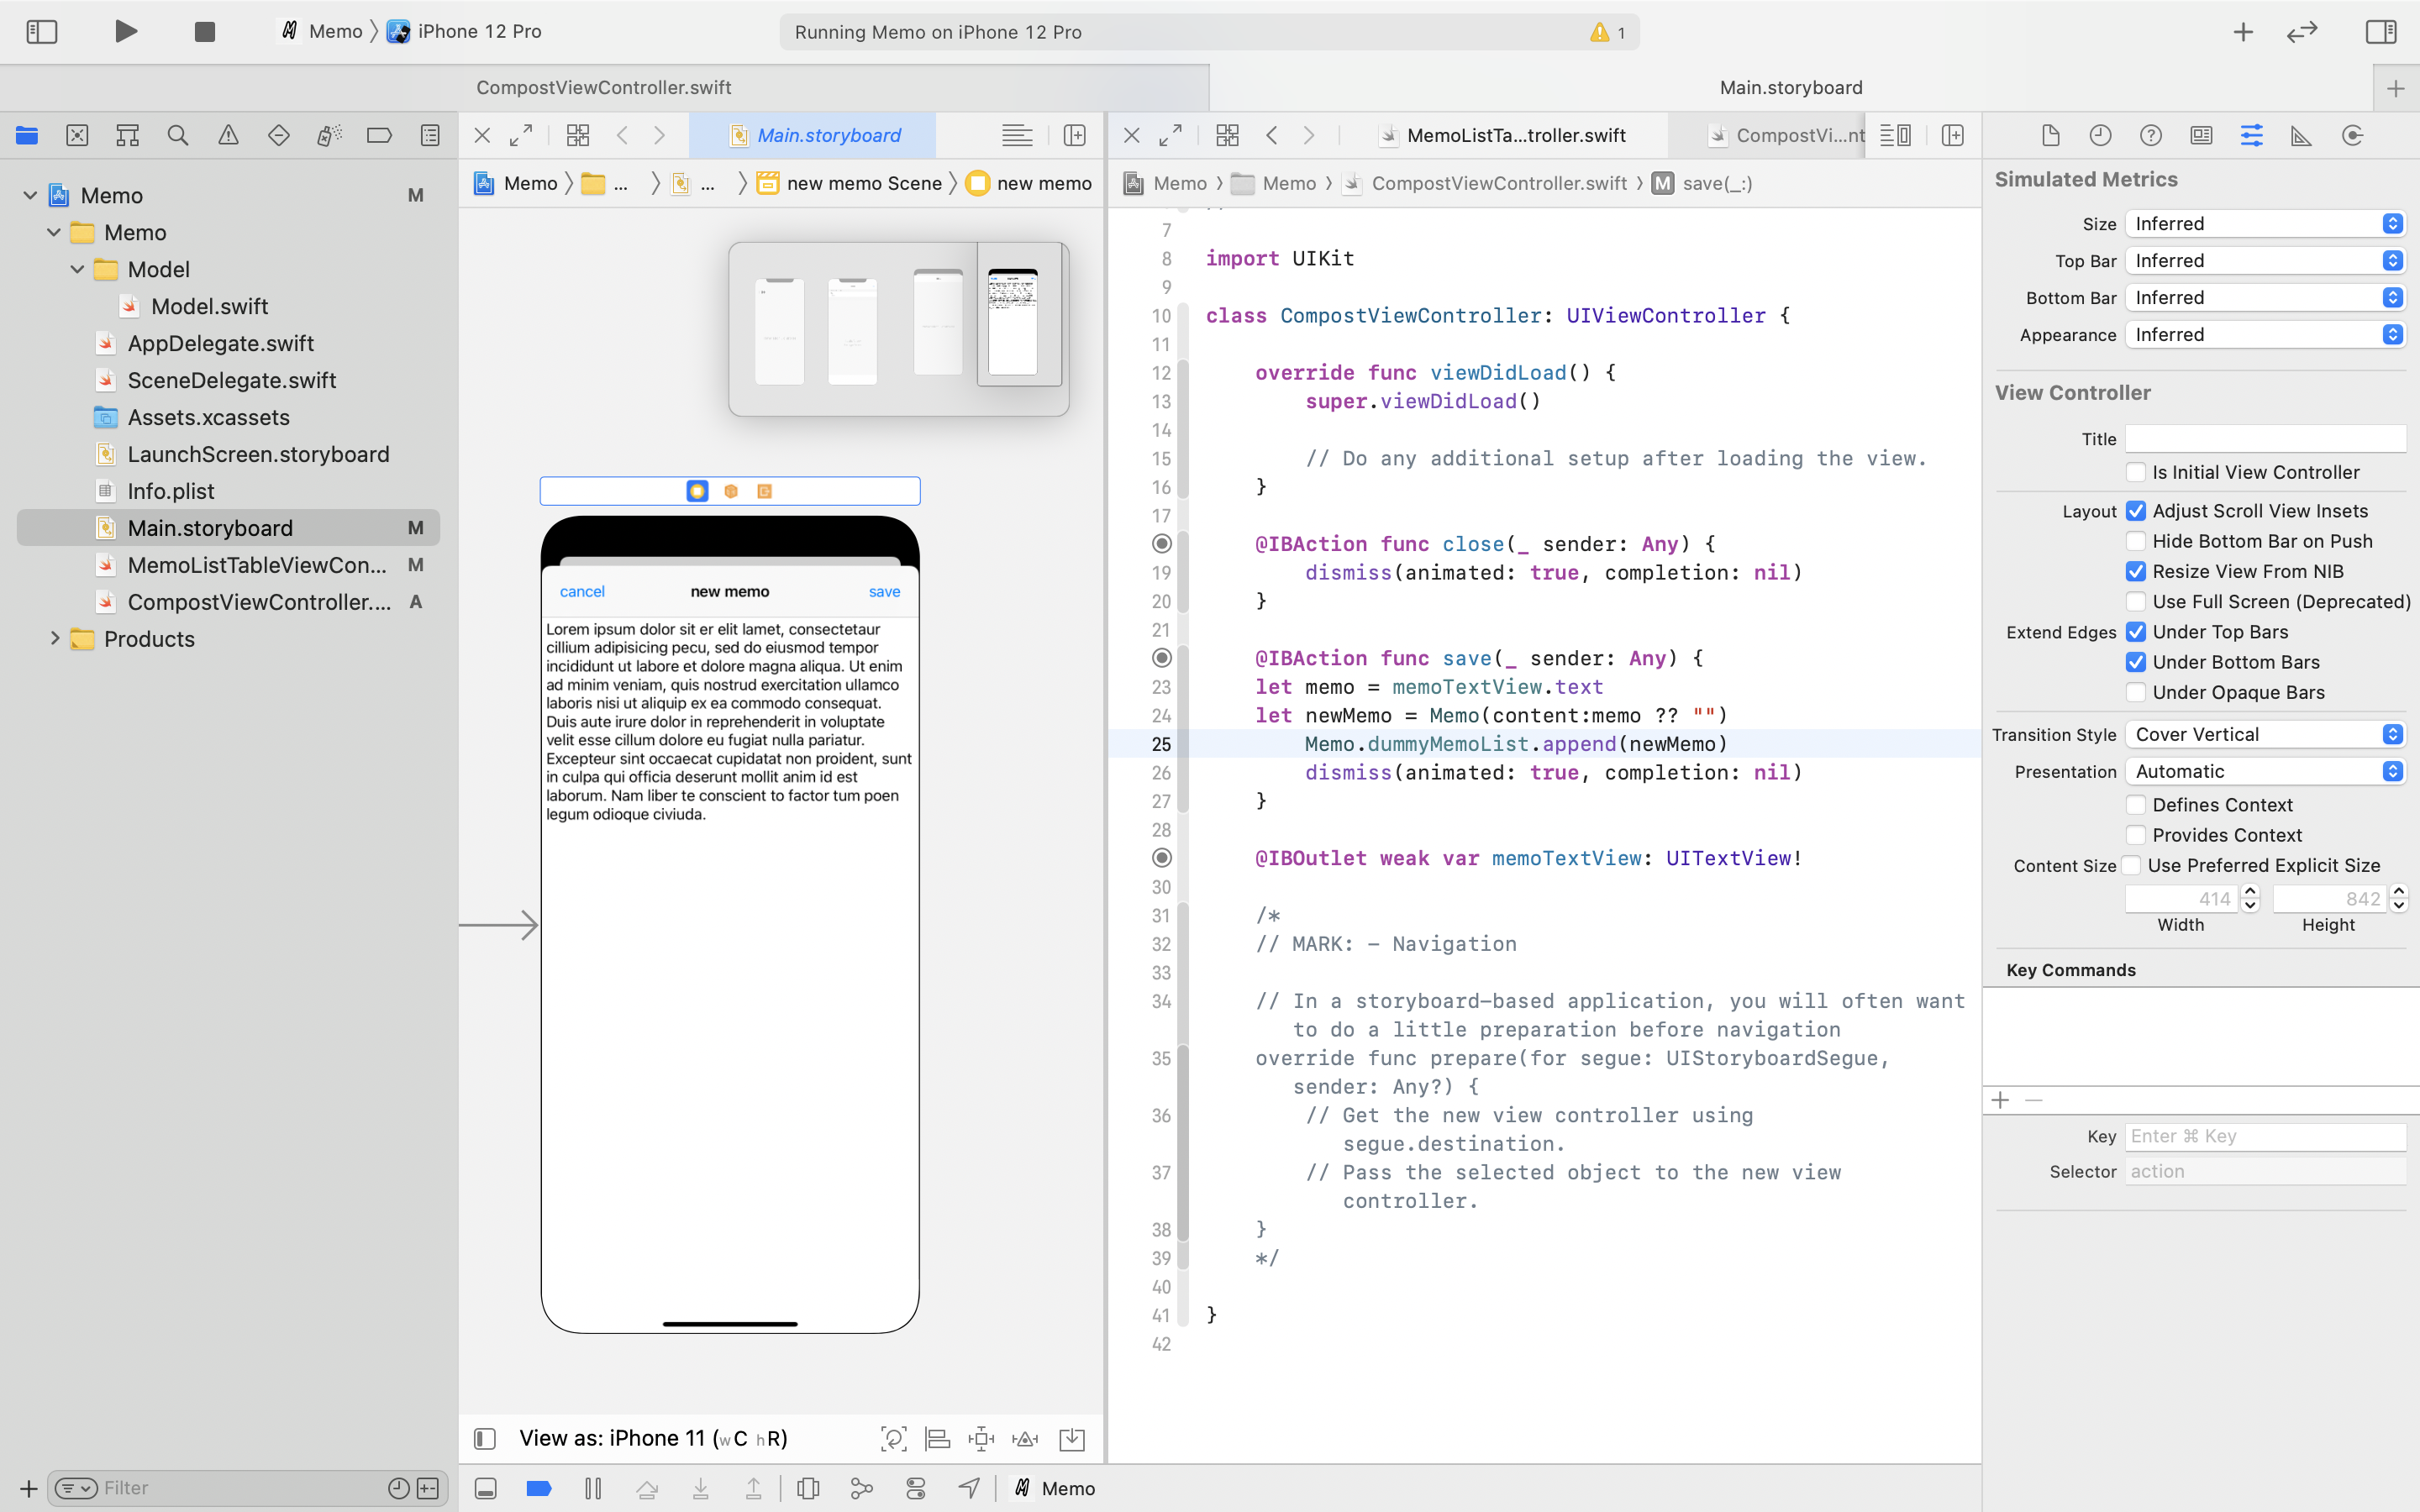
Task: Select the MemoListTa...troller.swift editor tab
Action: tap(1514, 135)
